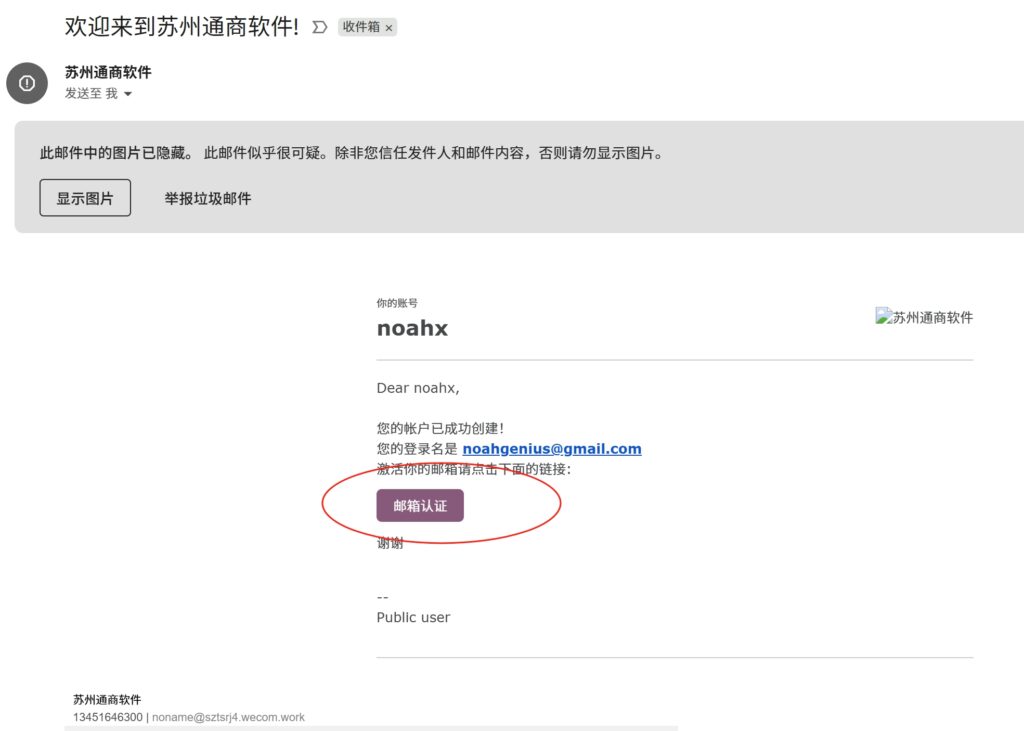Click the phone number 13451646300 in the footer
The height and width of the screenshot is (731, 1024).
coord(107,717)
